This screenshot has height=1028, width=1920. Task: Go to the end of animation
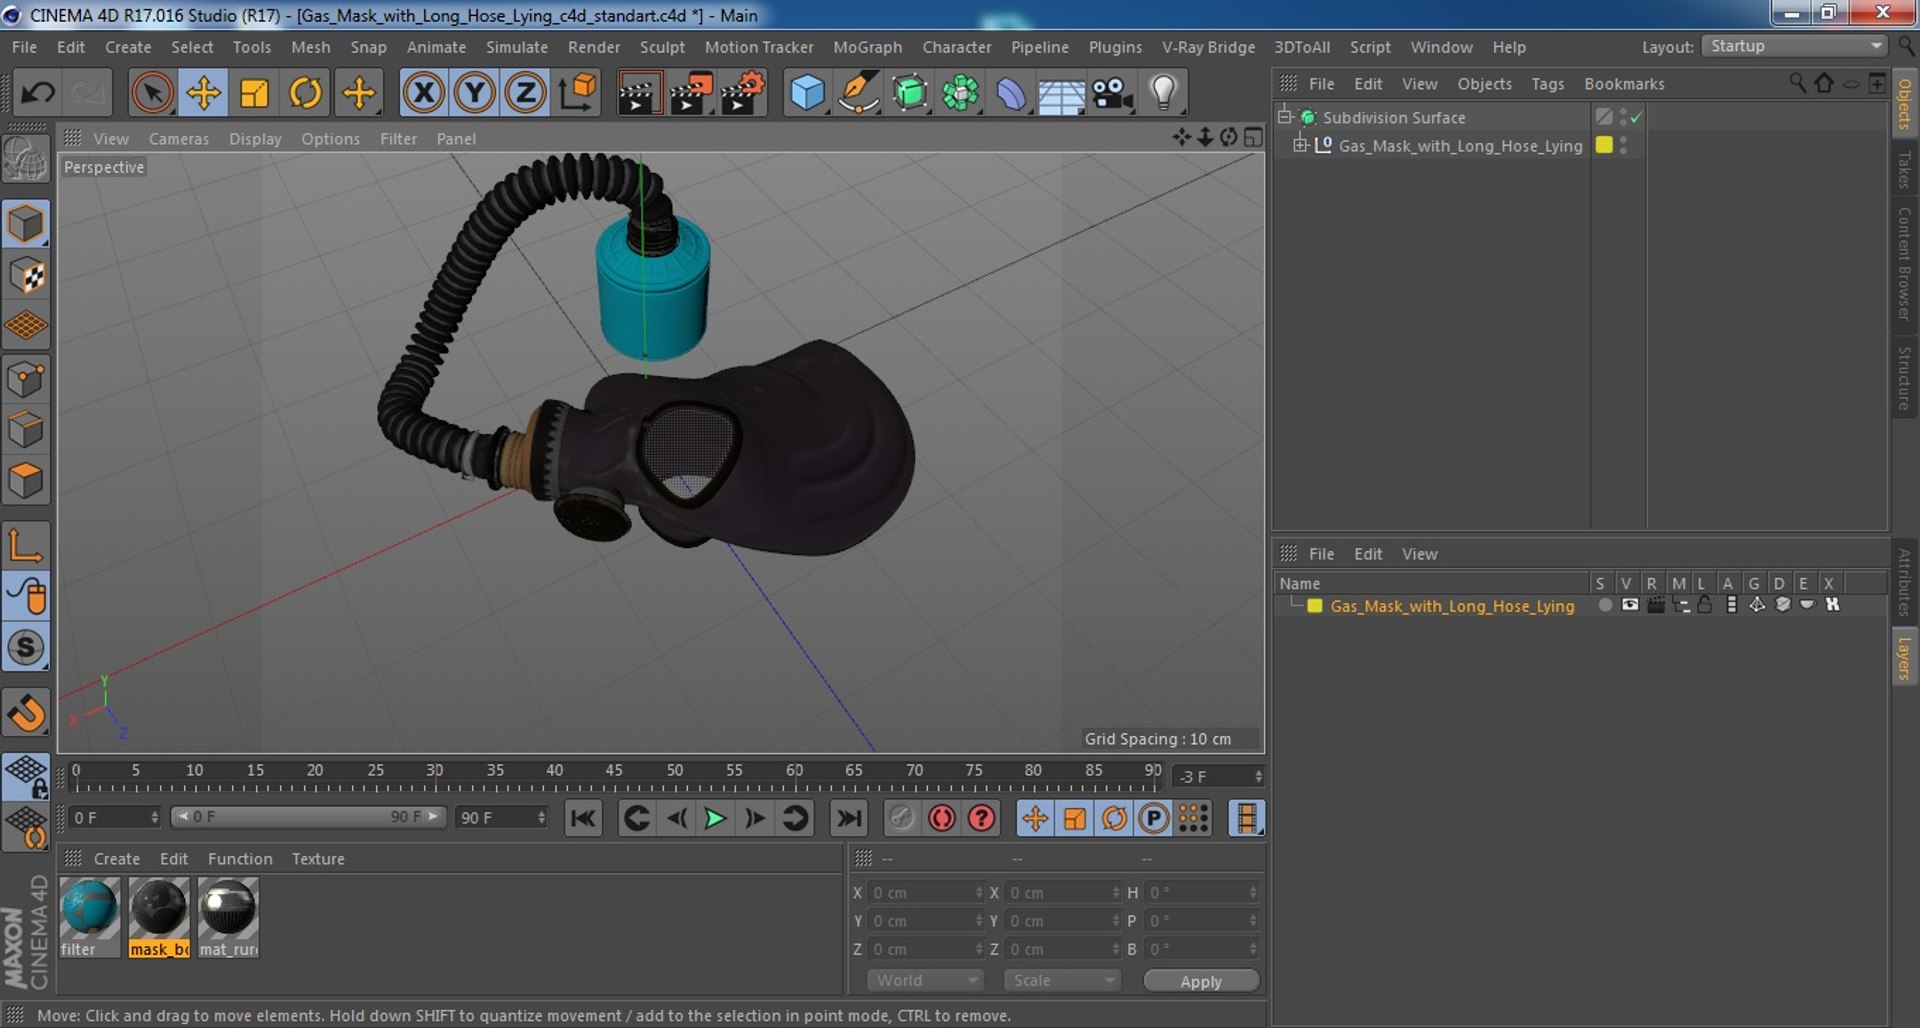click(x=849, y=819)
